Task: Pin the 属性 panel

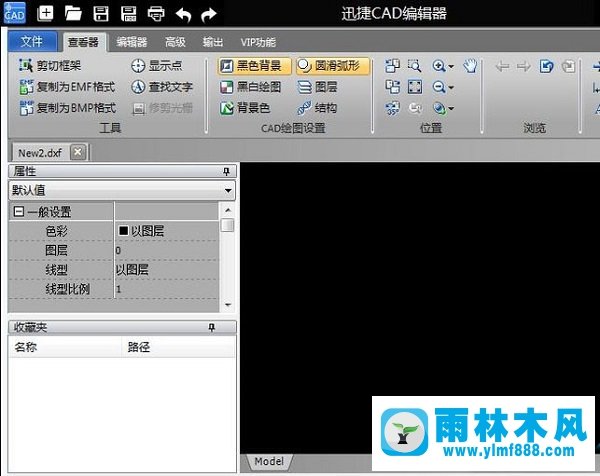Action: click(x=227, y=171)
